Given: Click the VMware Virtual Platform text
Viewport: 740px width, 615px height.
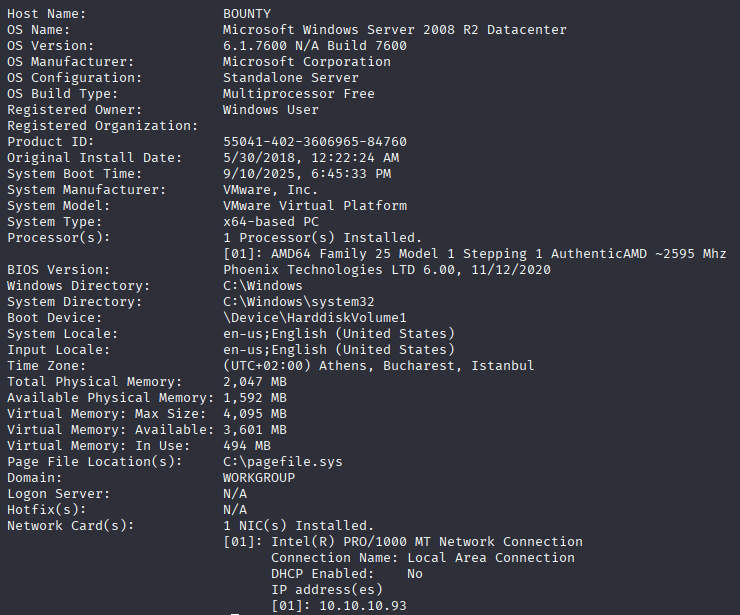Looking at the screenshot, I should tap(315, 206).
